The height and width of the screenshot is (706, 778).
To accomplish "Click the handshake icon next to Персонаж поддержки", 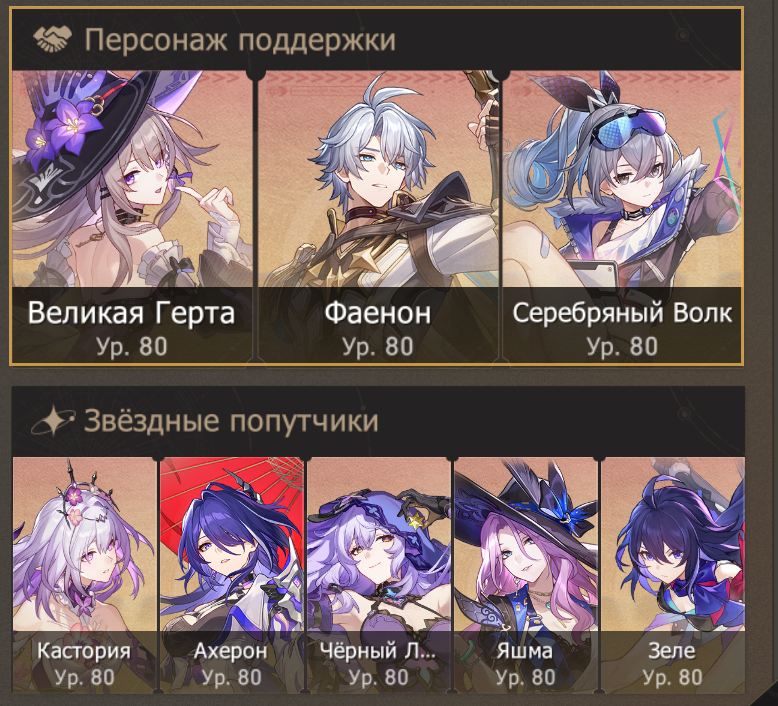I will [x=53, y=39].
